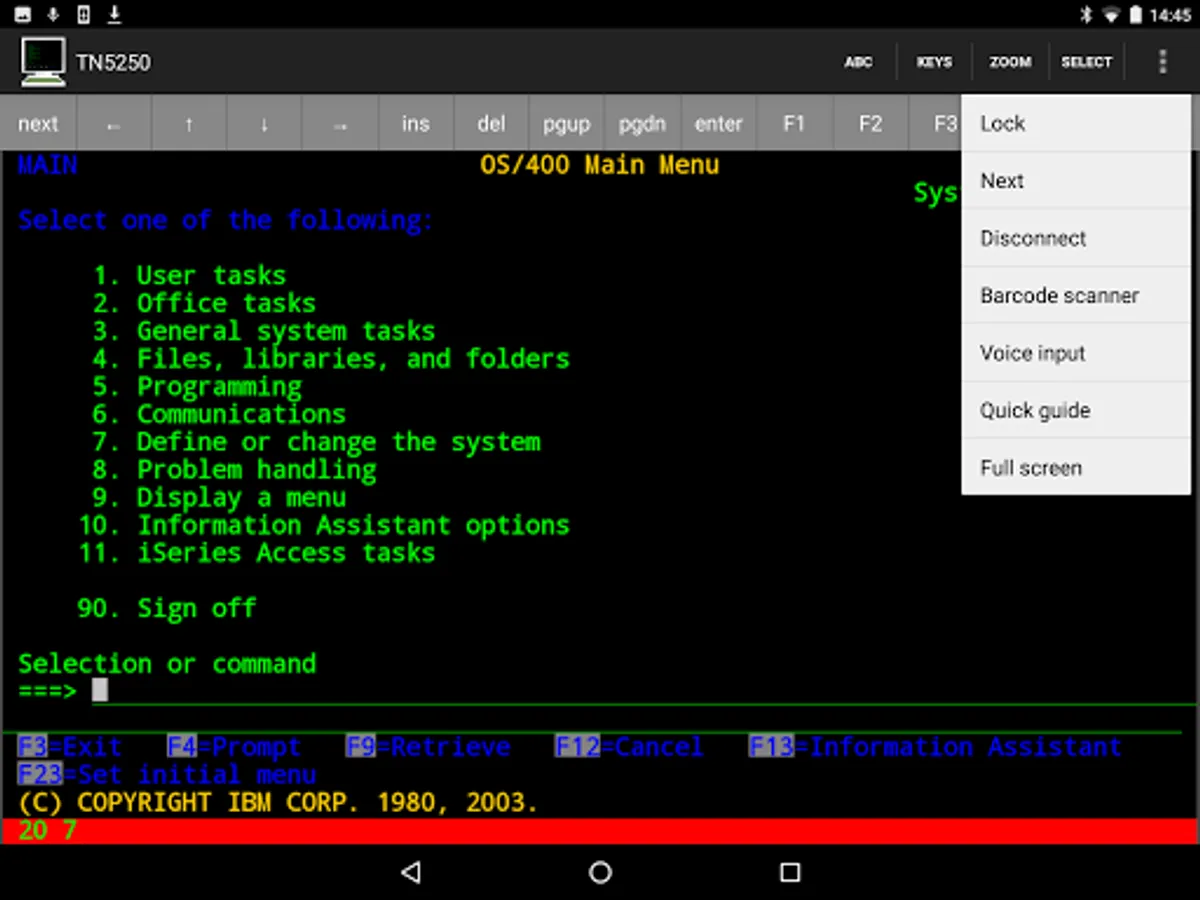Select Lock from the overflow menu
The image size is (1200, 900).
[1076, 124]
